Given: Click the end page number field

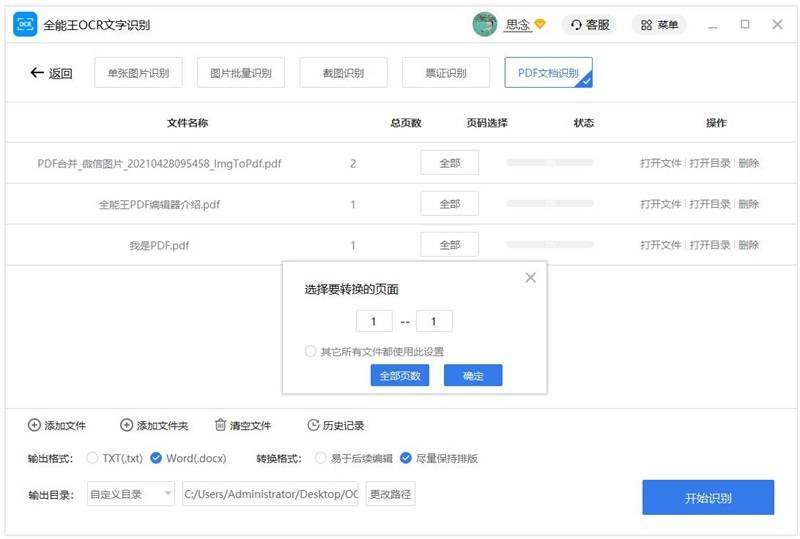Looking at the screenshot, I should pos(434,321).
